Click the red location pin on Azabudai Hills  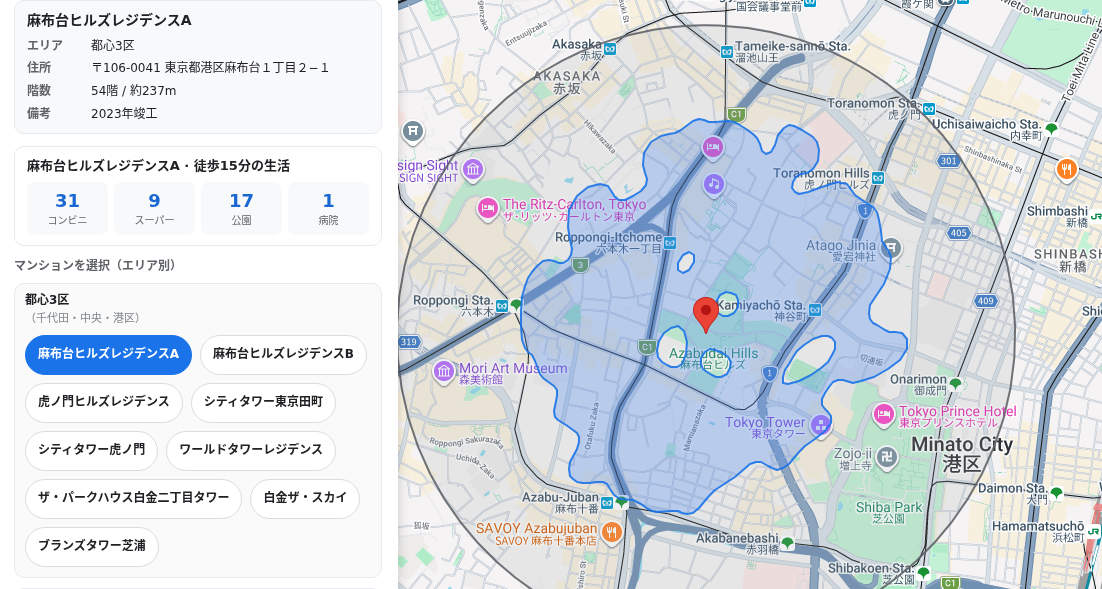(x=706, y=314)
